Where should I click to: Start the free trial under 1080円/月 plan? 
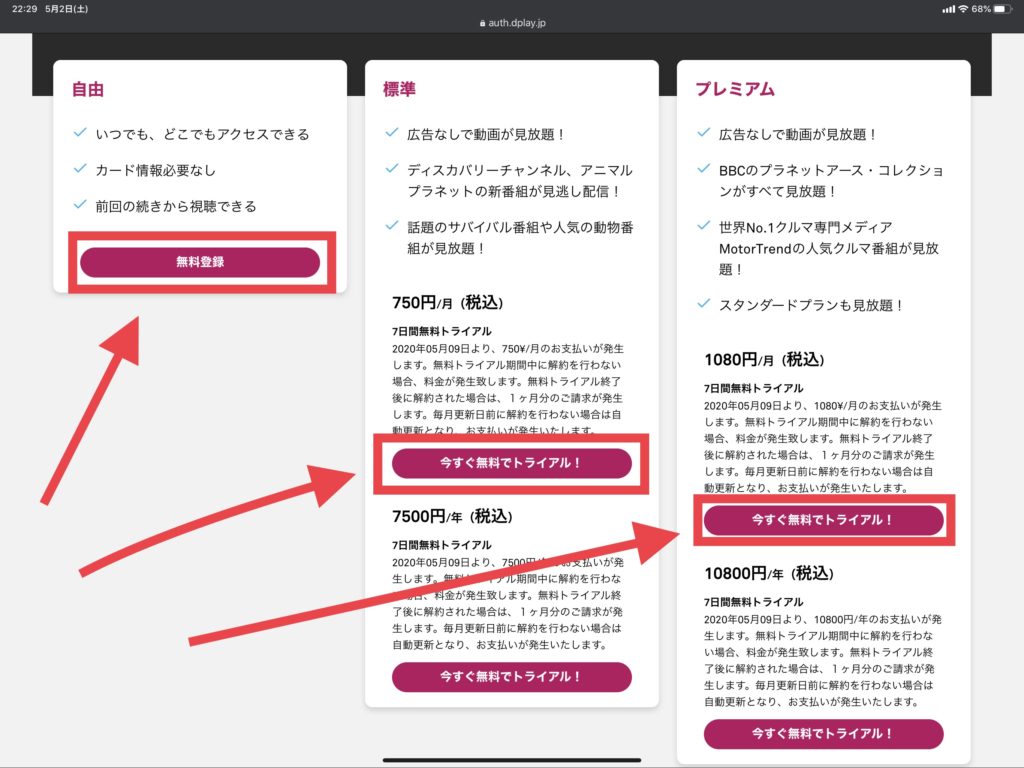click(x=823, y=520)
